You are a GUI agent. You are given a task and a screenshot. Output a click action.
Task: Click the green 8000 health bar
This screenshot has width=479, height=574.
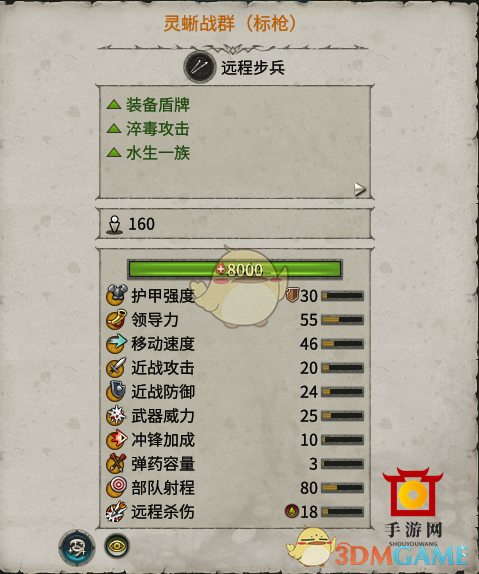(235, 269)
